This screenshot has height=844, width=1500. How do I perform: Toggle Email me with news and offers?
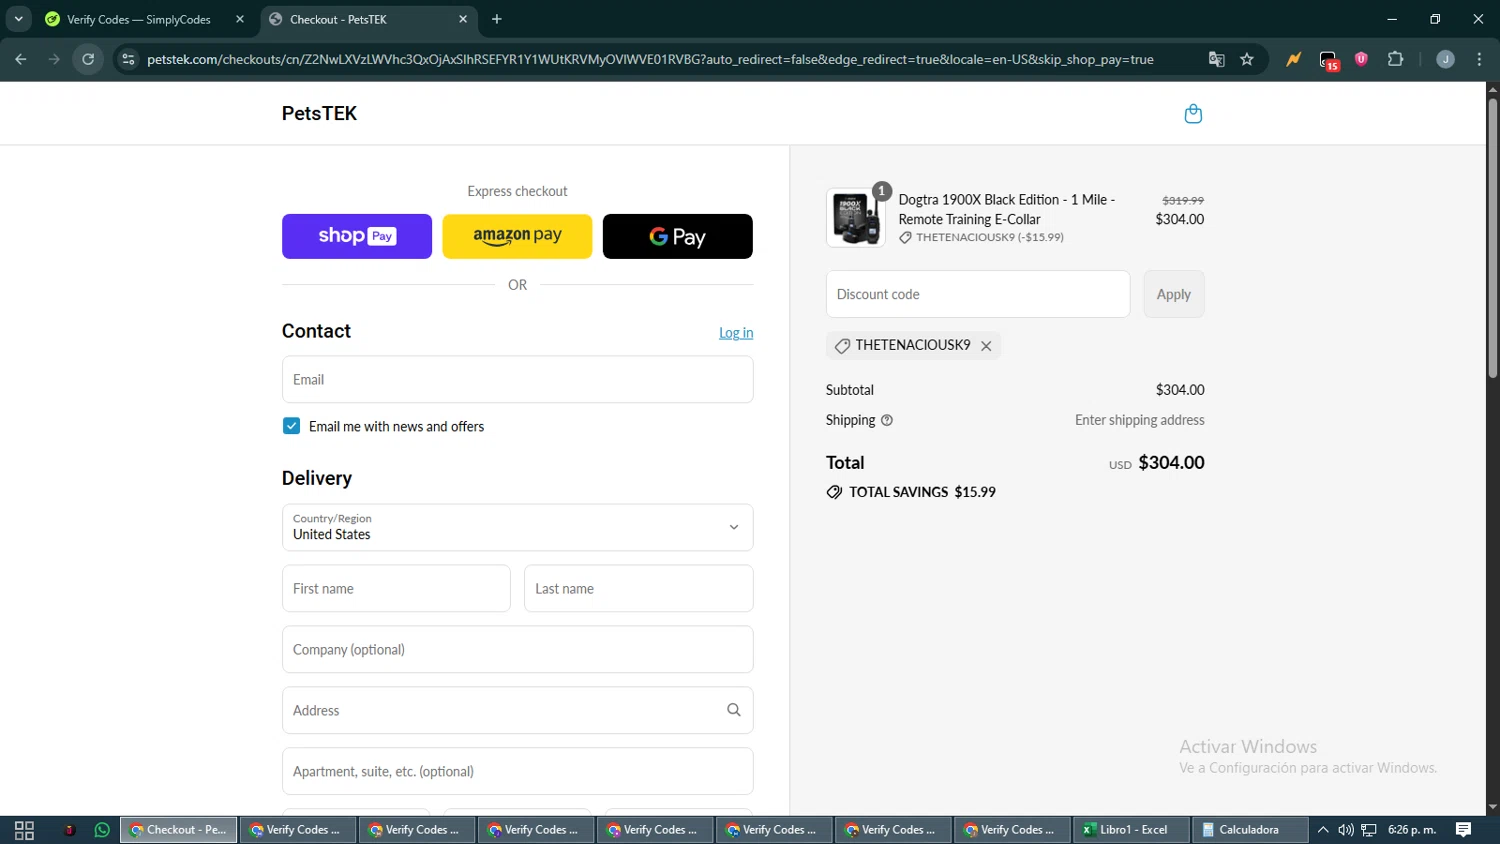click(291, 426)
